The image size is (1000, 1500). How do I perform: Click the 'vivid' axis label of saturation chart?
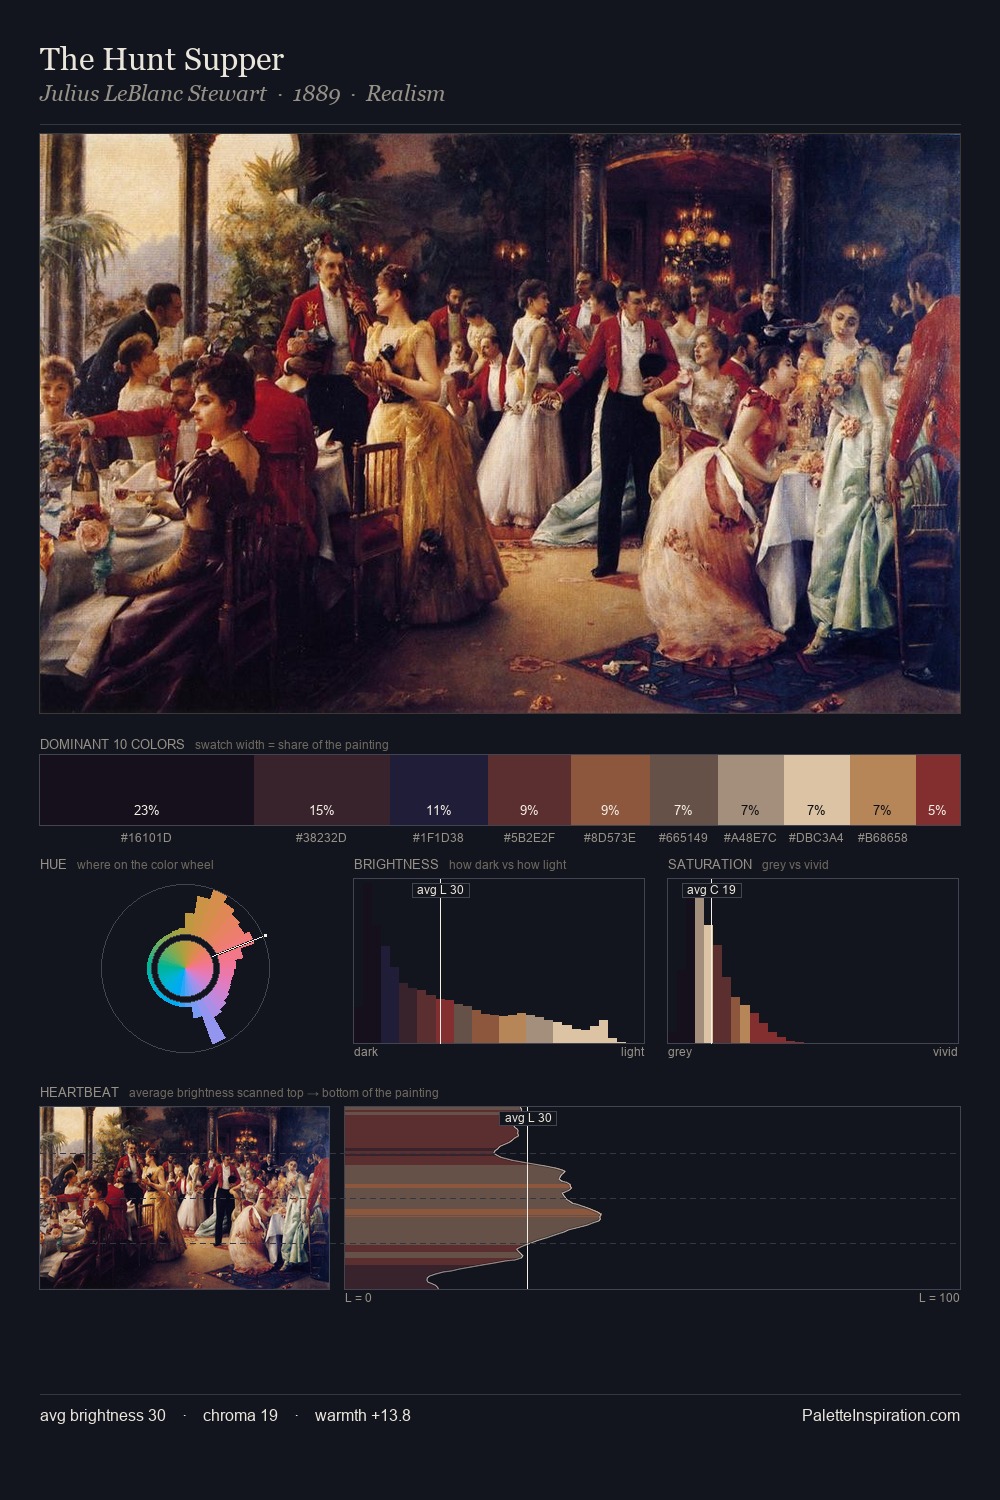click(945, 1052)
